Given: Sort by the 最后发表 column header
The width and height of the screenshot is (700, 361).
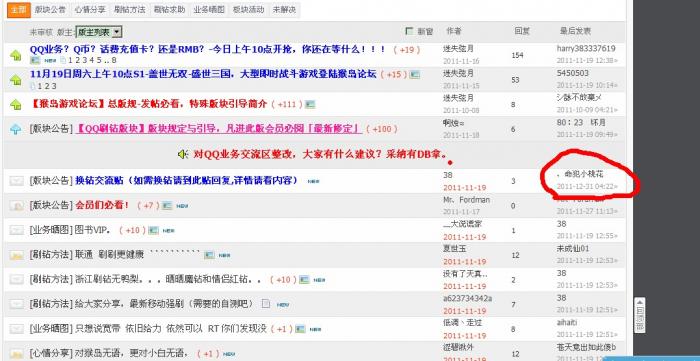Looking at the screenshot, I should point(575,31).
